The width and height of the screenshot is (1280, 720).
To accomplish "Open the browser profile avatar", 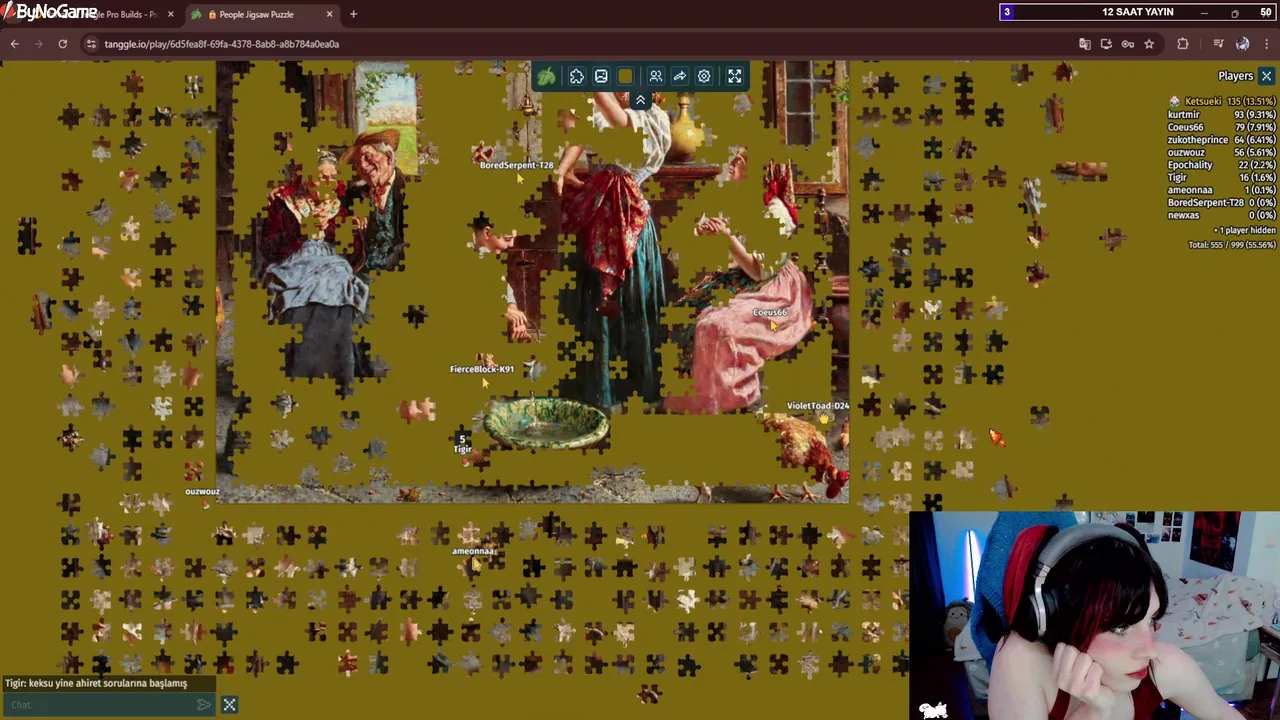I will pyautogui.click(x=1242, y=44).
